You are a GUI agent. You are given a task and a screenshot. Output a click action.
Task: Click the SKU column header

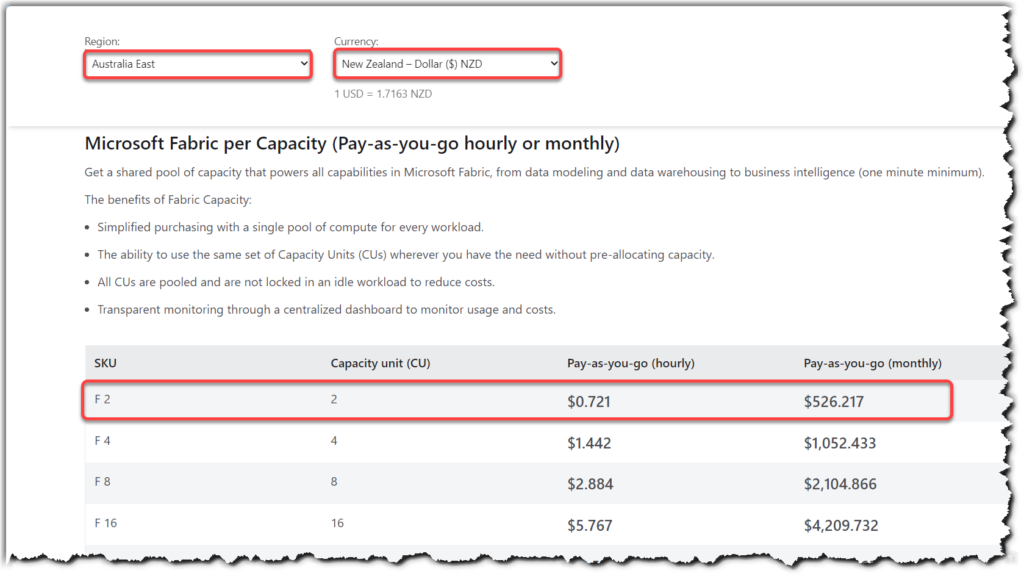[105, 363]
